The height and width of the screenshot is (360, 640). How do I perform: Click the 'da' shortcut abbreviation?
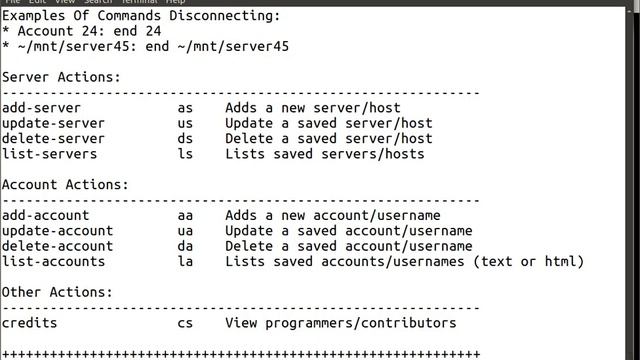(x=185, y=247)
